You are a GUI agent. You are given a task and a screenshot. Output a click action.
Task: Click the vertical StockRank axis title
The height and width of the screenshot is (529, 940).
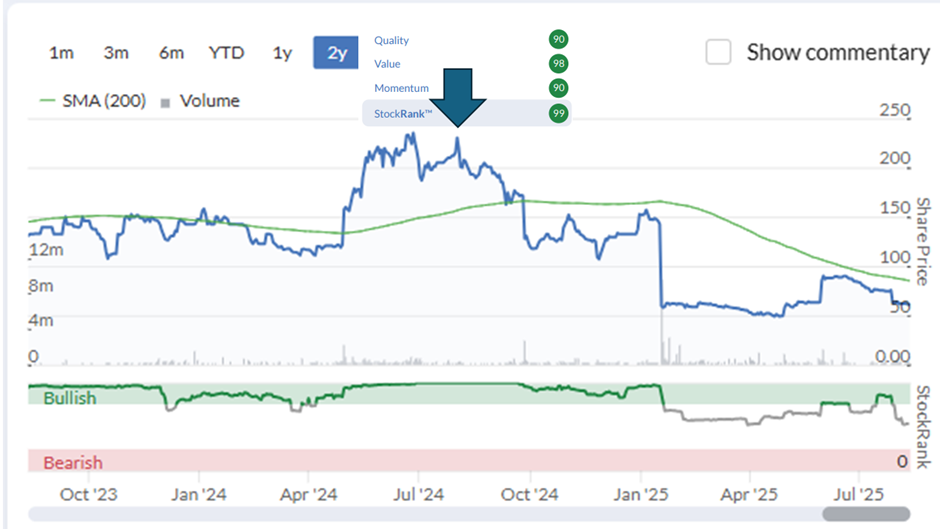tap(923, 427)
